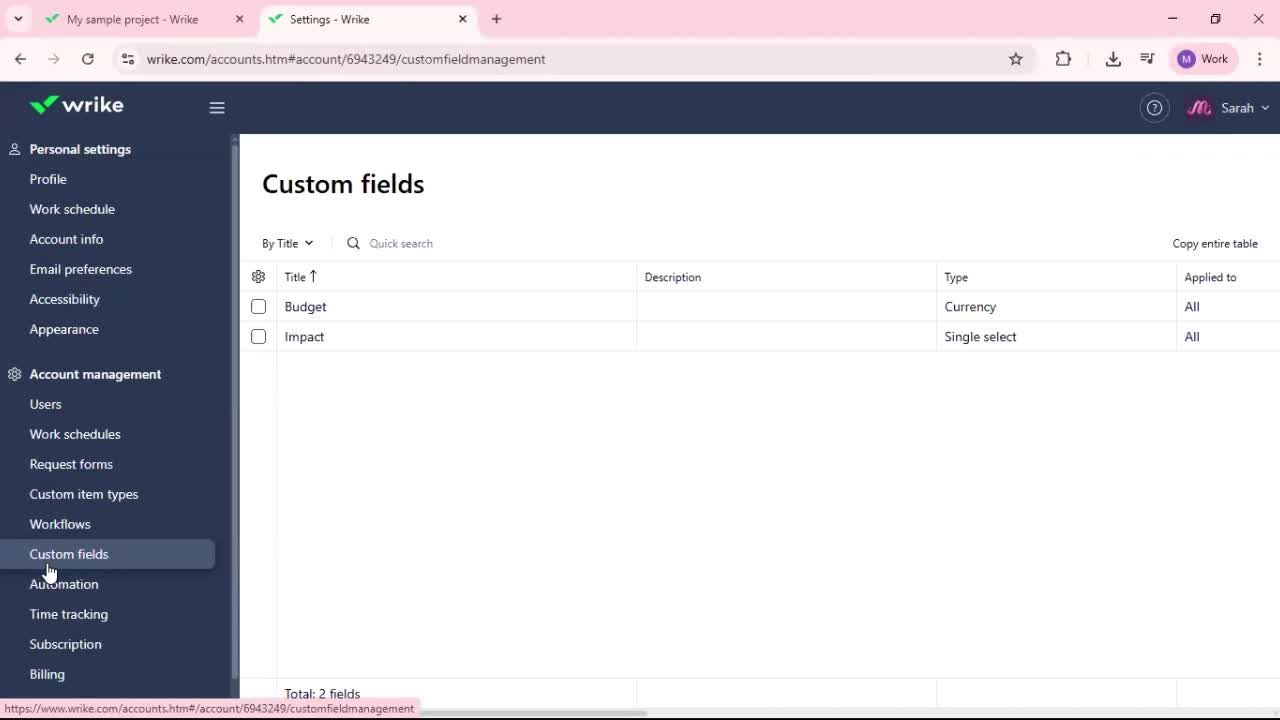This screenshot has width=1280, height=720.
Task: Go to Custom item types
Action: [x=84, y=494]
